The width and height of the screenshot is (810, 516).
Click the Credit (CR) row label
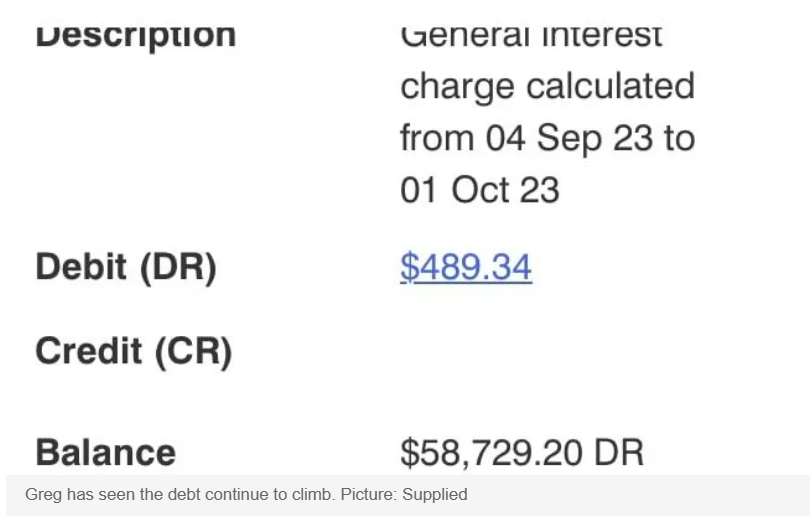(x=133, y=351)
